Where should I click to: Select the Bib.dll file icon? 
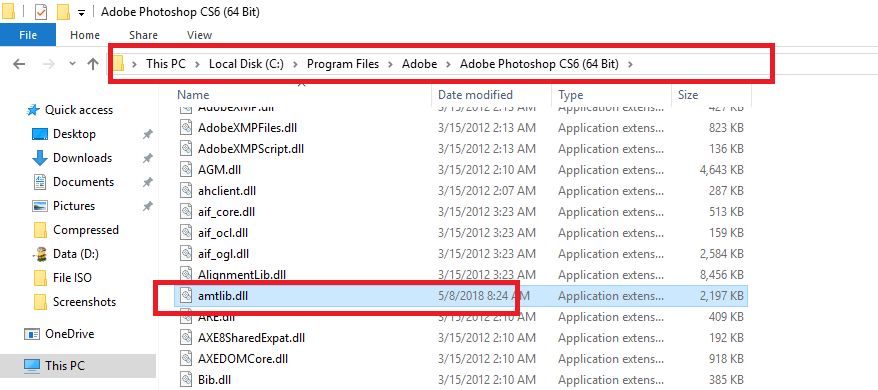point(186,379)
